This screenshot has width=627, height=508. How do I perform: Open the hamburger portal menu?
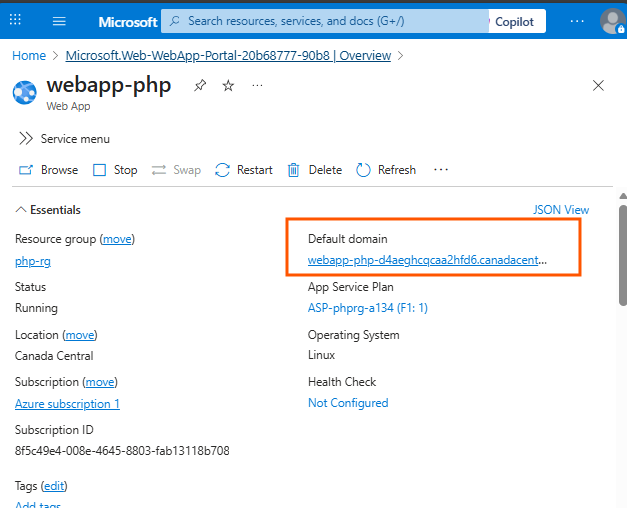pos(59,21)
